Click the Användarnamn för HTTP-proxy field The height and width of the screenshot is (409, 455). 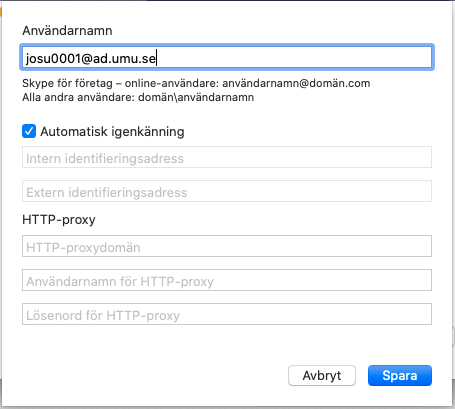(227, 280)
